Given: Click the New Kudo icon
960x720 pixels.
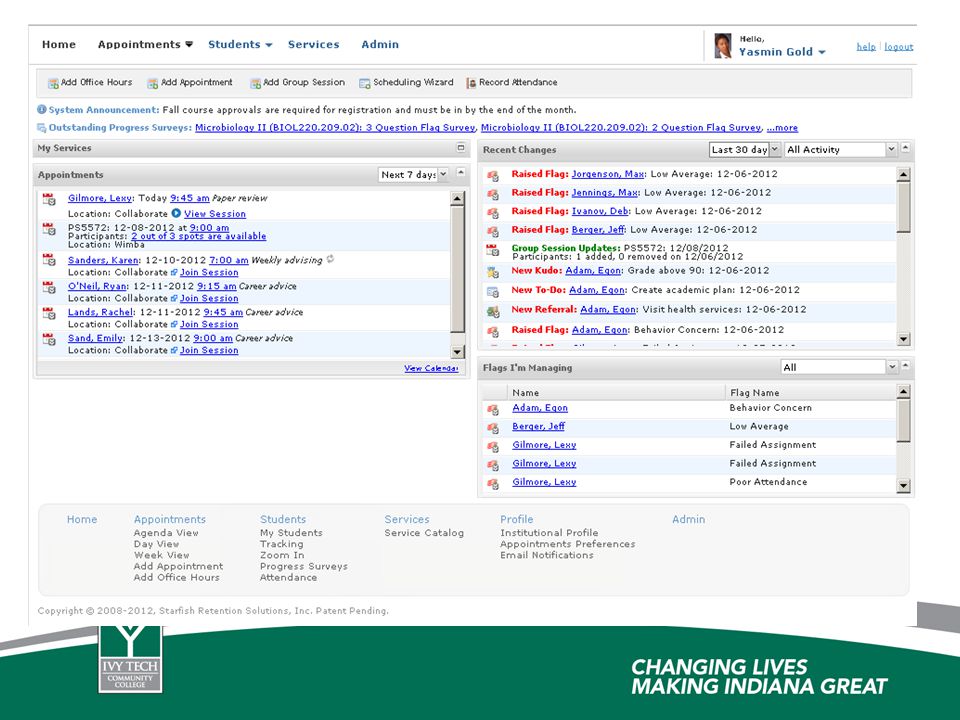Looking at the screenshot, I should tap(493, 272).
